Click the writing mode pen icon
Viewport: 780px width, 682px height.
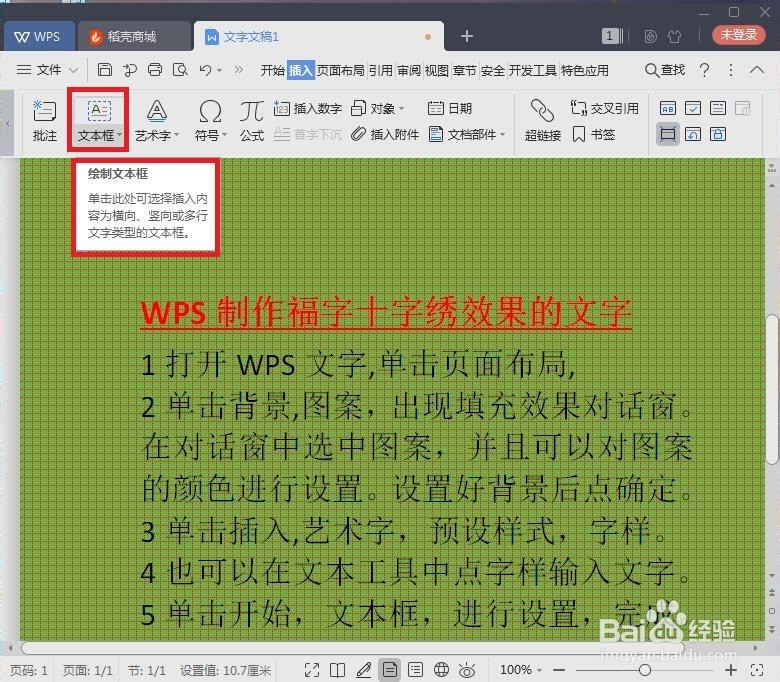tap(364, 670)
